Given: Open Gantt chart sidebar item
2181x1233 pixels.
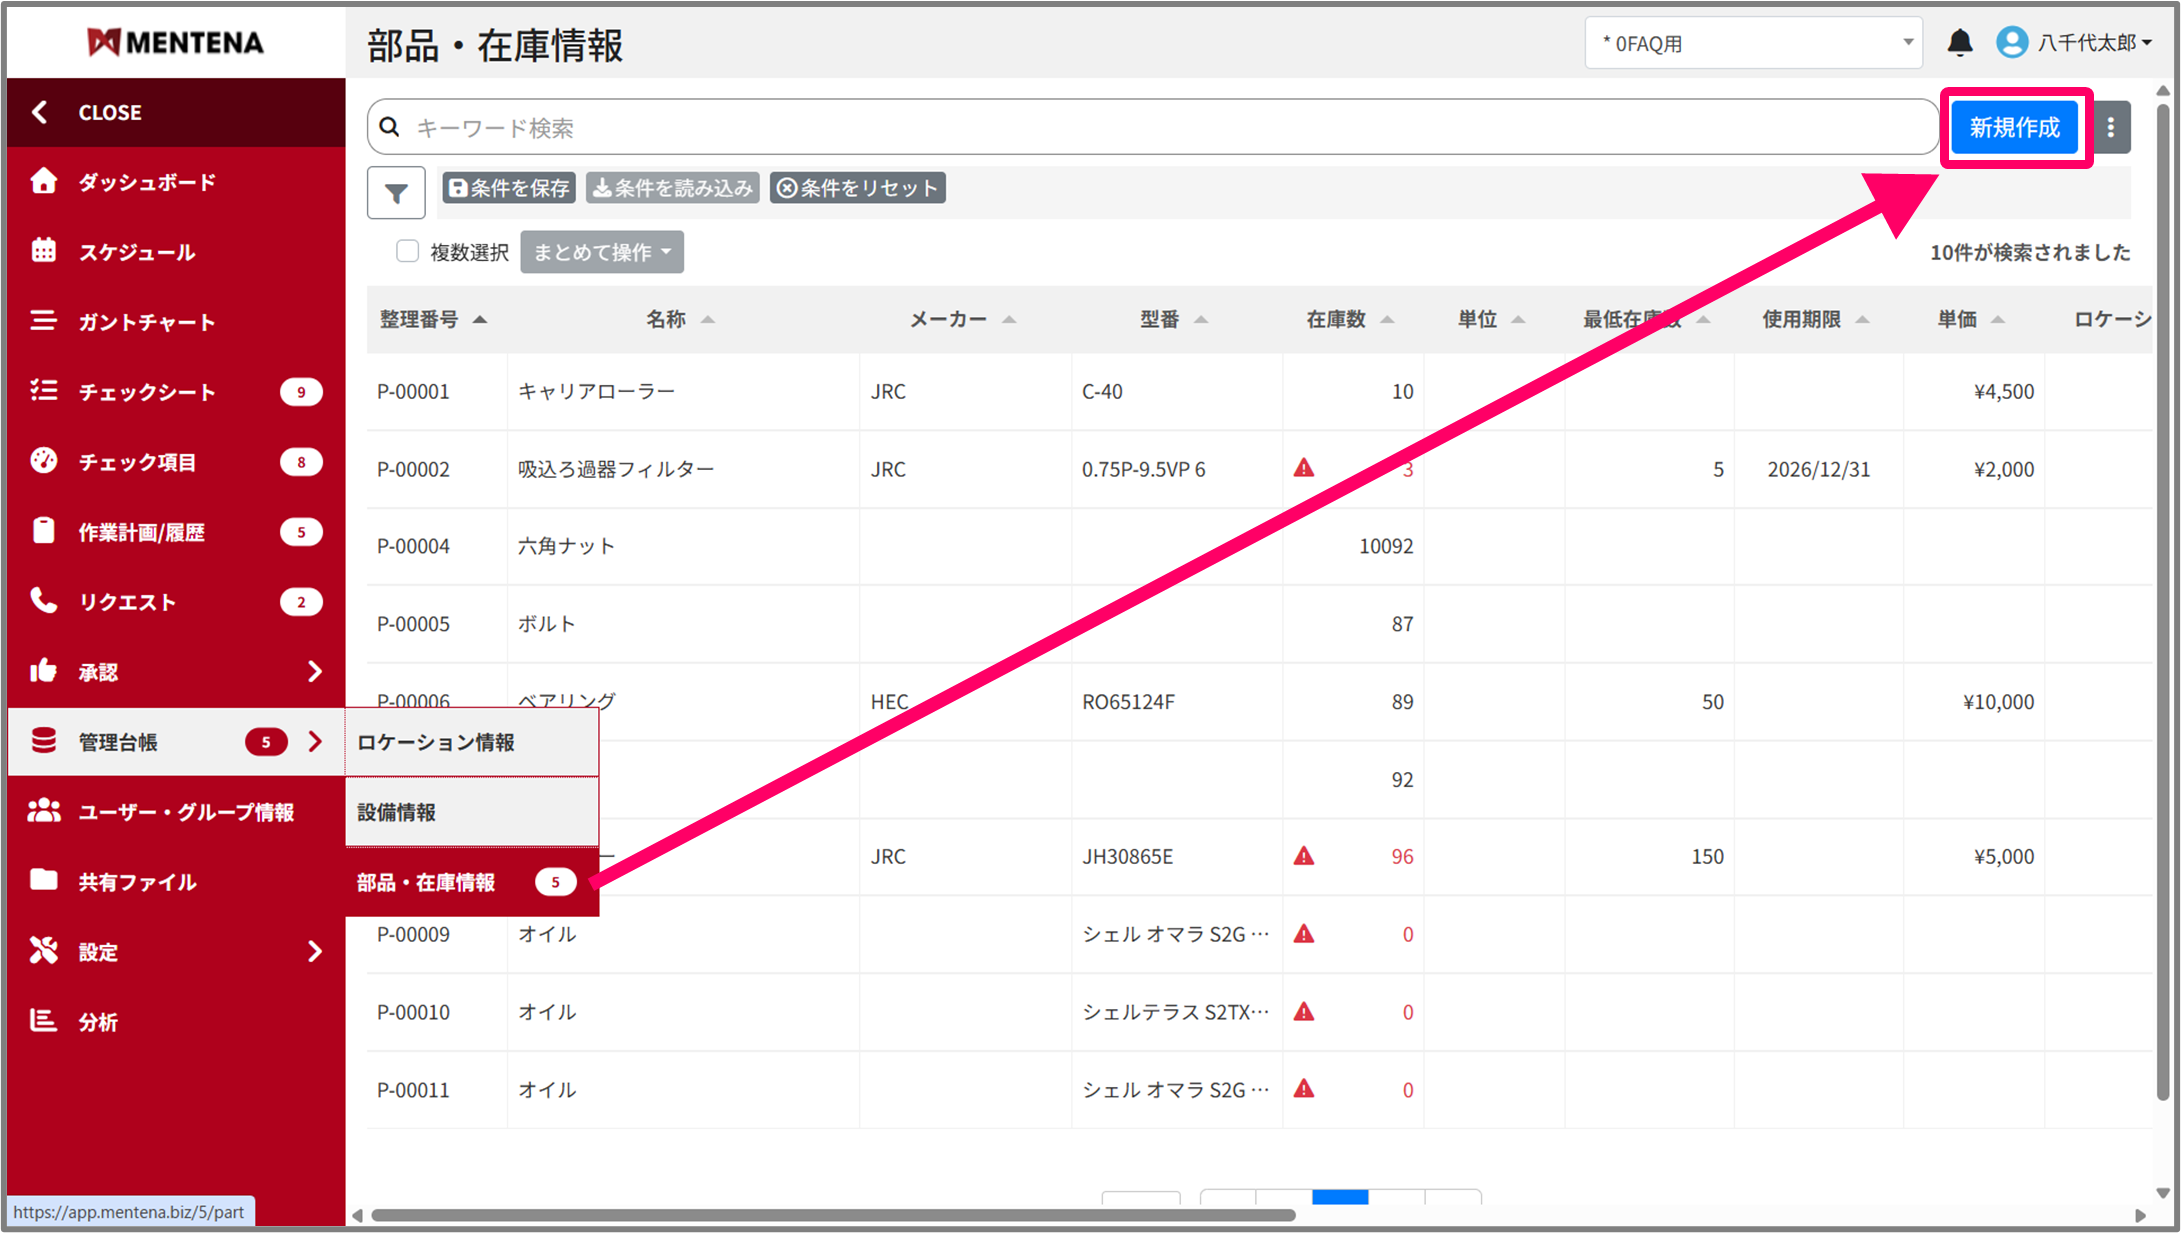Looking at the screenshot, I should (146, 321).
